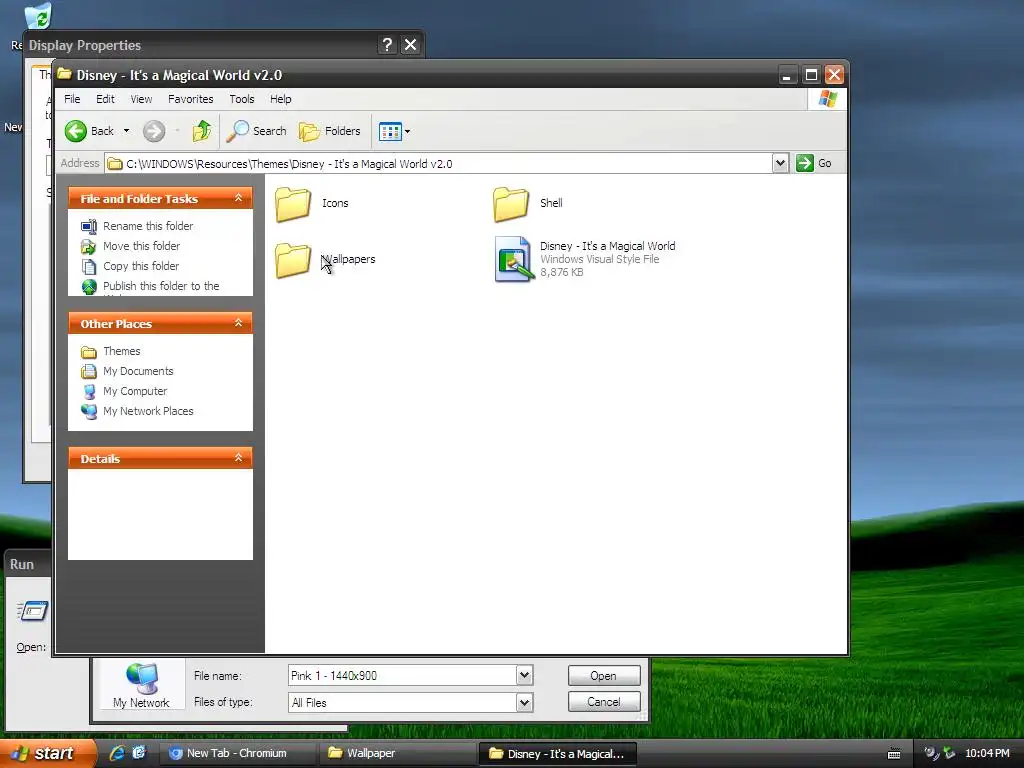
Task: Click the Recycle Bin desktop icon
Action: point(38,16)
